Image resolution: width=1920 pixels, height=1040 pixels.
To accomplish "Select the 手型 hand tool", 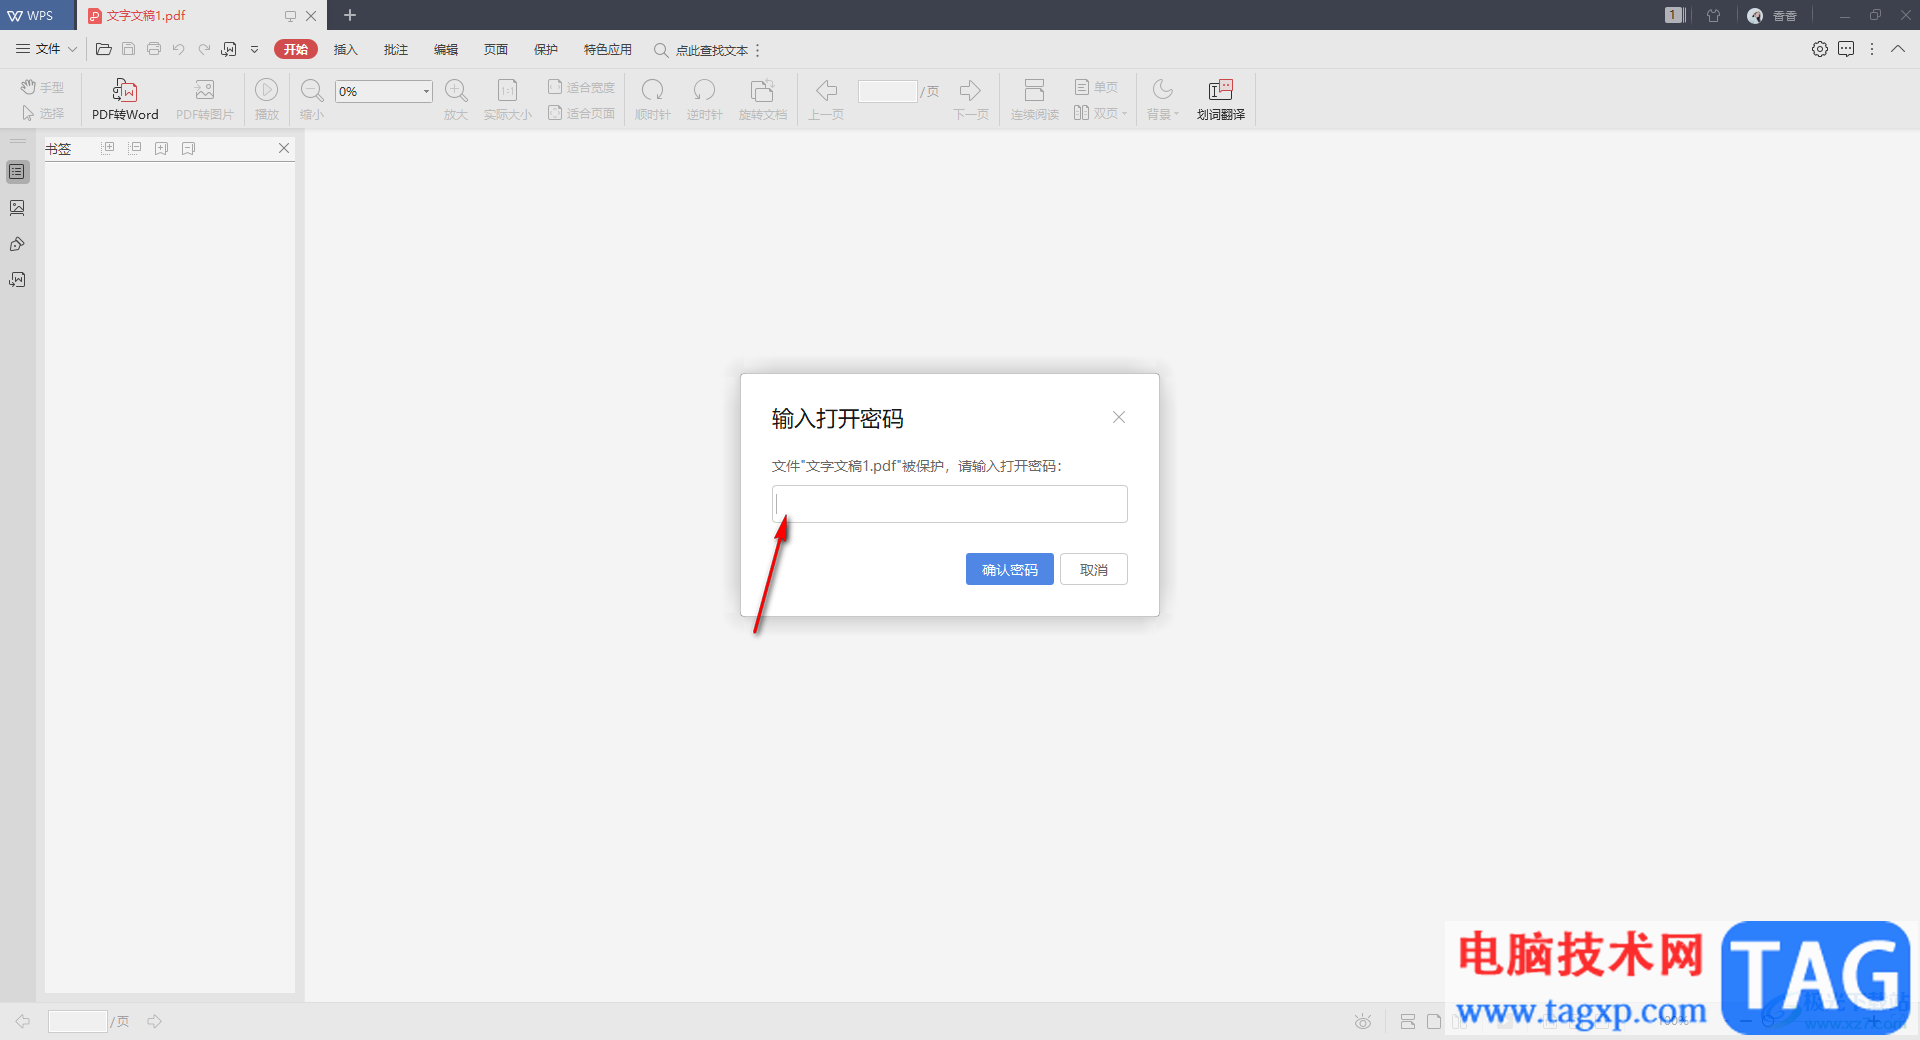I will [42, 87].
